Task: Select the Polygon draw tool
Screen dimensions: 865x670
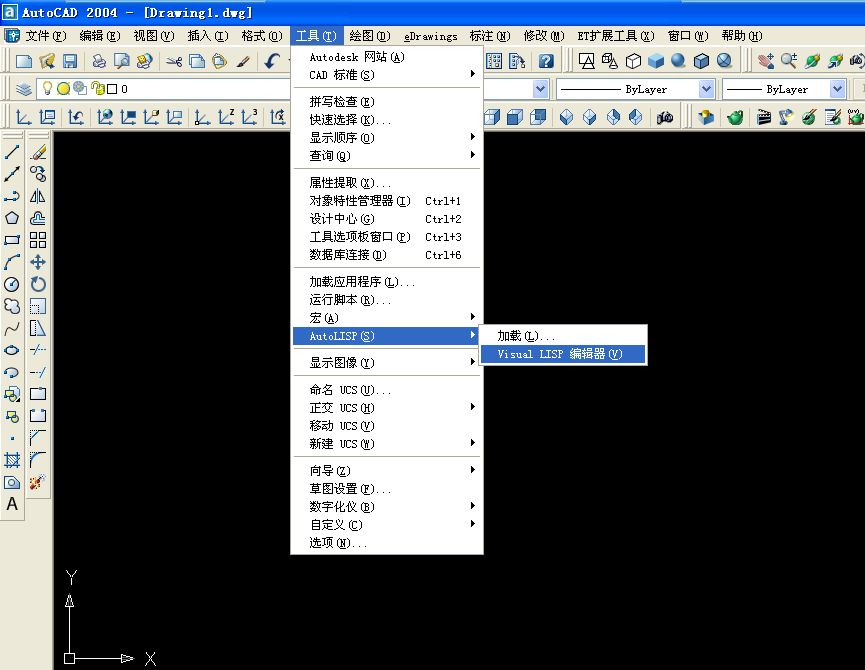Action: tap(12, 218)
